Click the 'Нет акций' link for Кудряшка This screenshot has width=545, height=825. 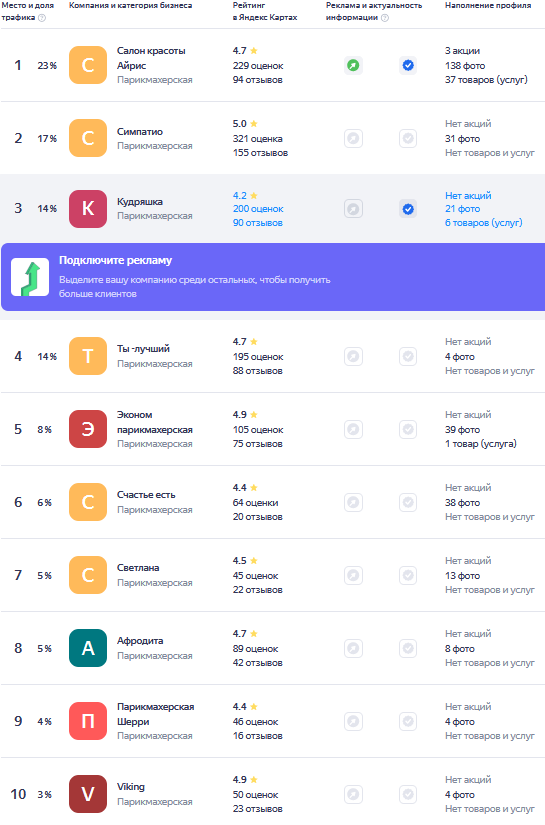pyautogui.click(x=468, y=196)
